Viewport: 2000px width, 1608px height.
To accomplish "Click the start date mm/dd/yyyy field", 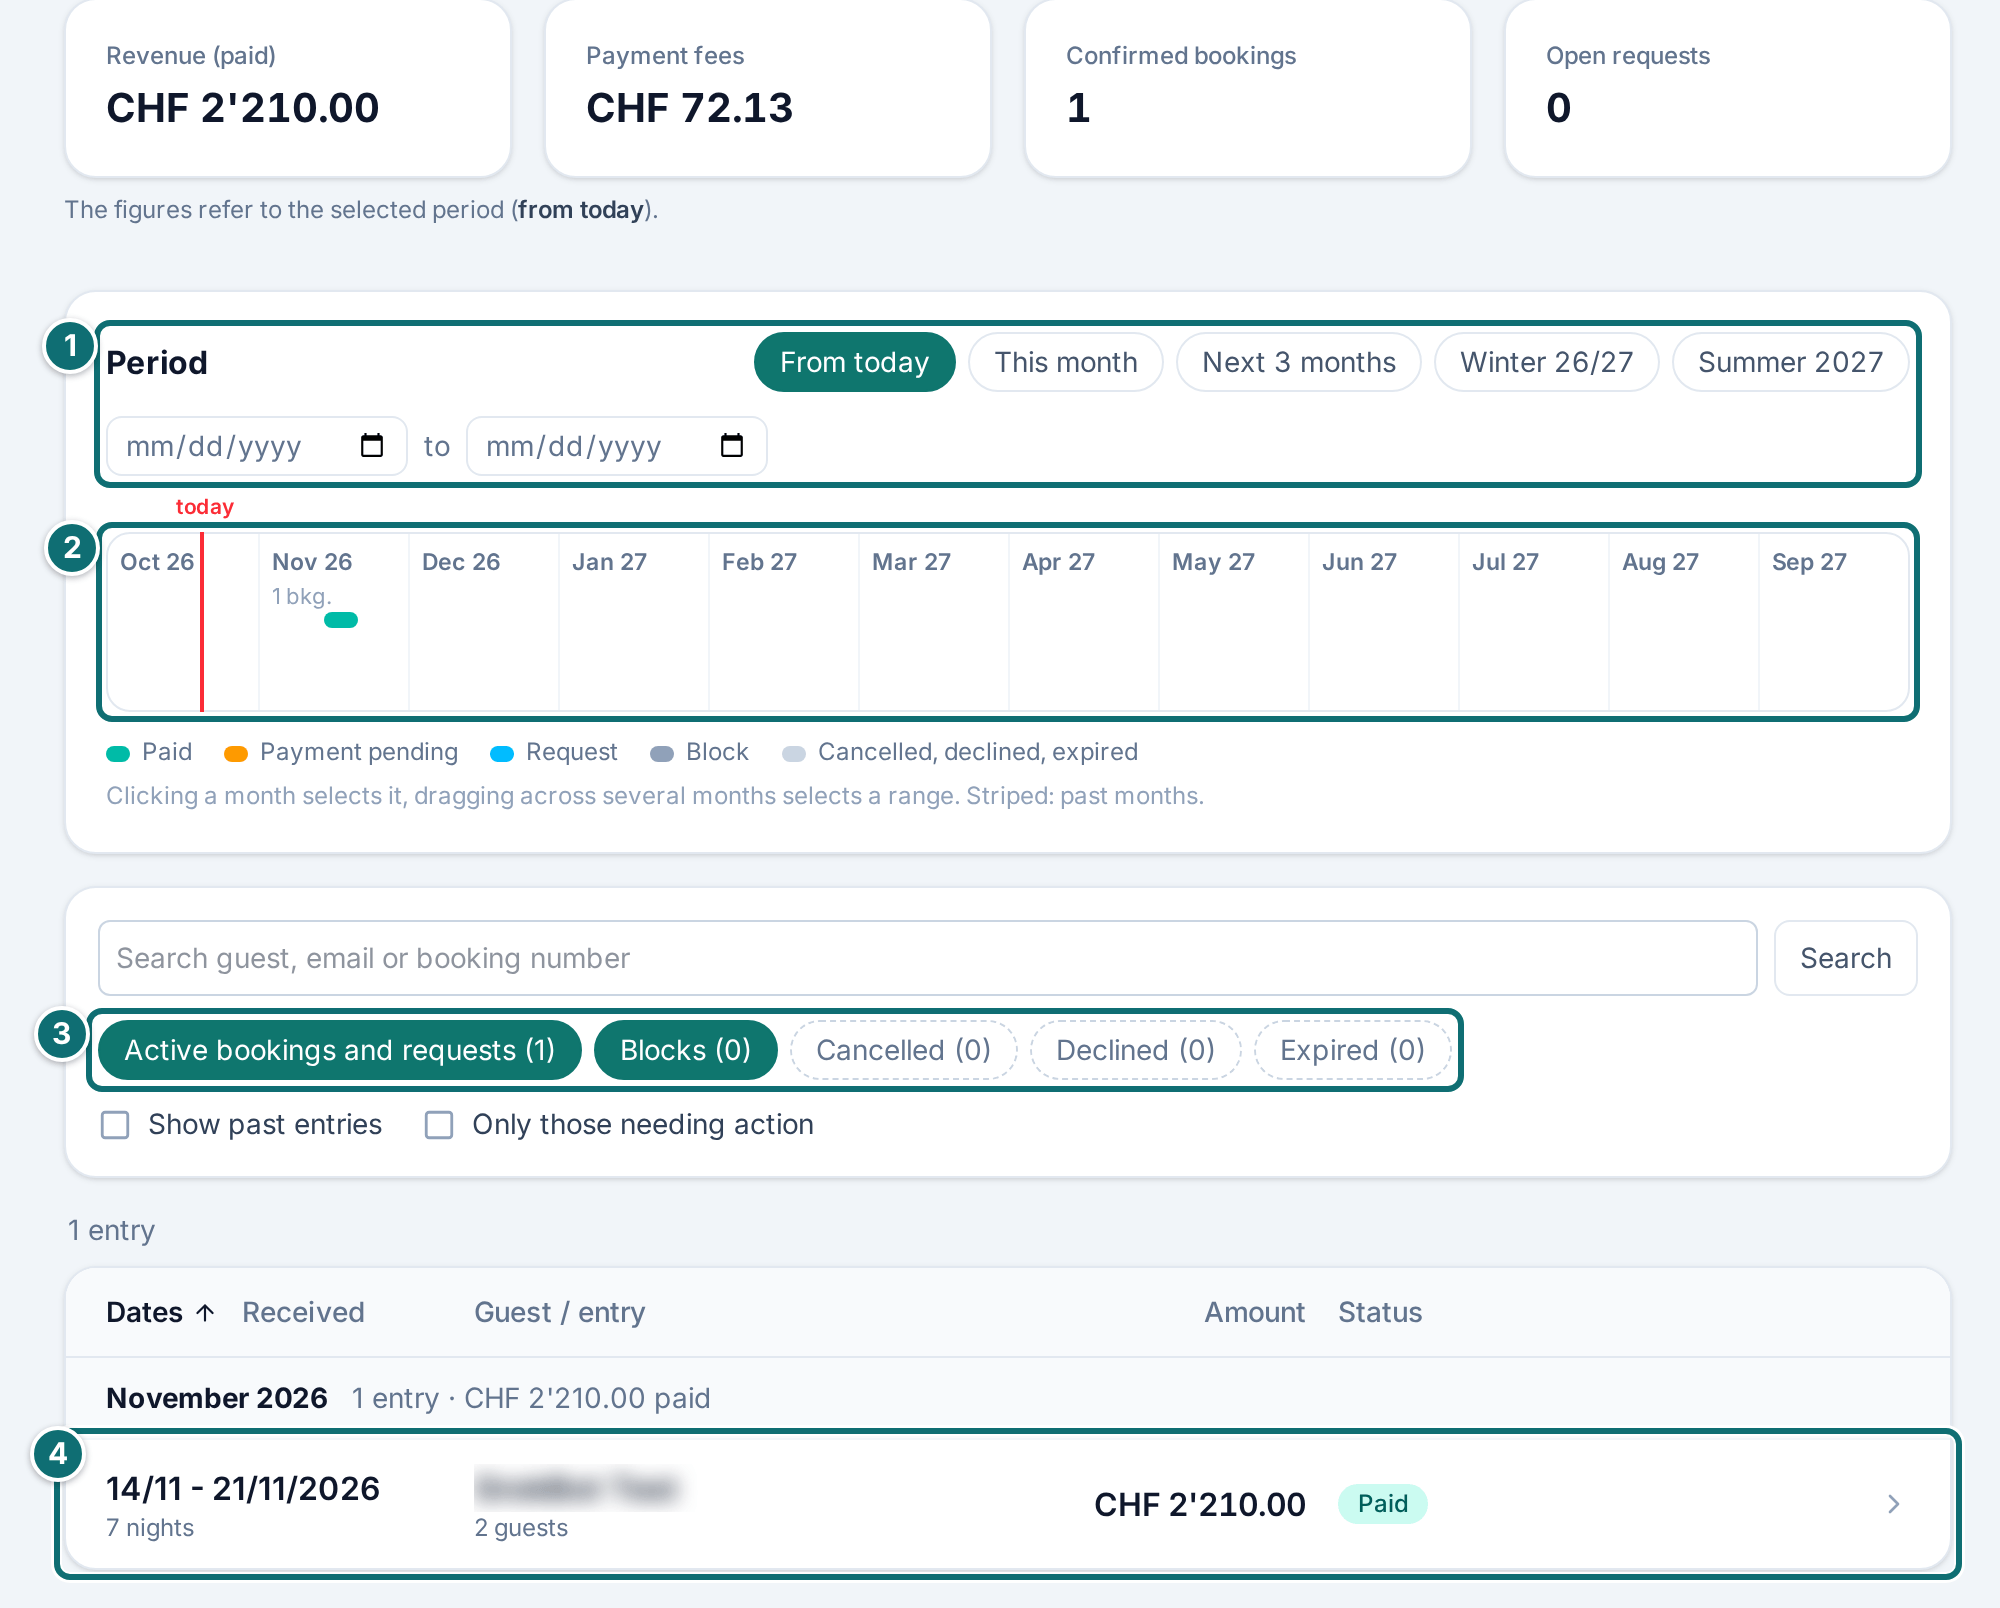I will click(257, 446).
